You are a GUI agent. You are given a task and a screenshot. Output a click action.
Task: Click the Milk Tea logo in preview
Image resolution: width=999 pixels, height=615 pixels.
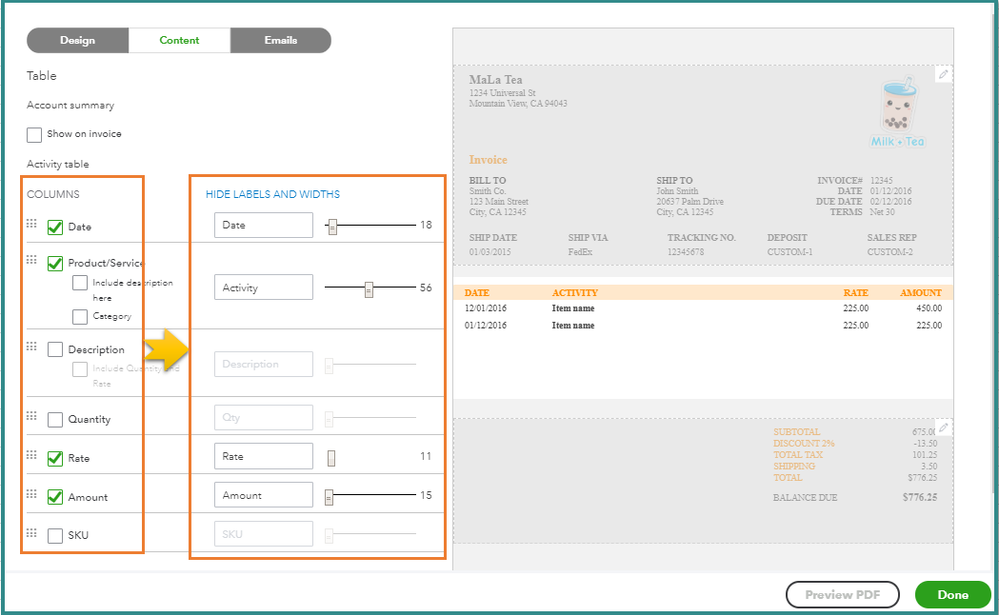tap(898, 113)
